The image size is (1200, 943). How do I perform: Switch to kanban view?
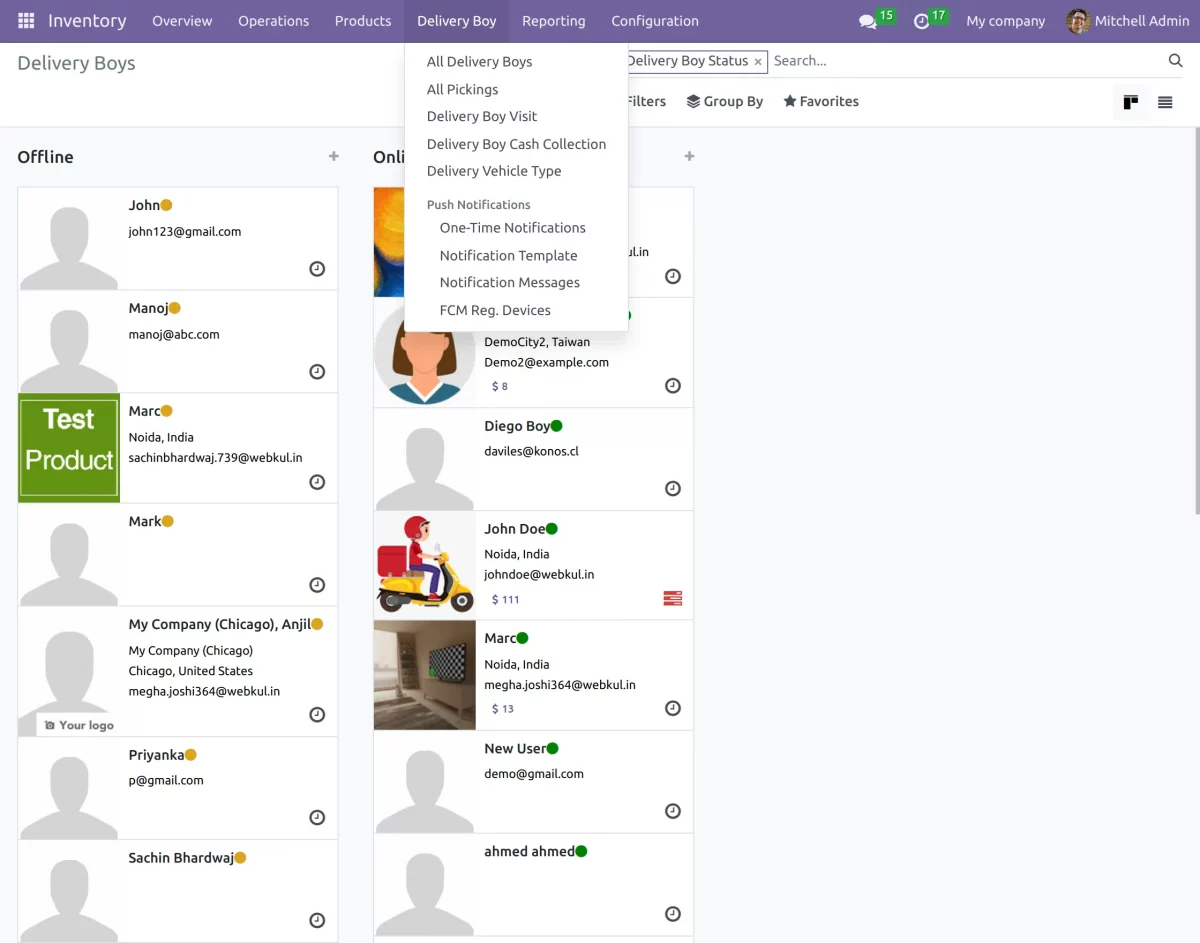pyautogui.click(x=1131, y=102)
